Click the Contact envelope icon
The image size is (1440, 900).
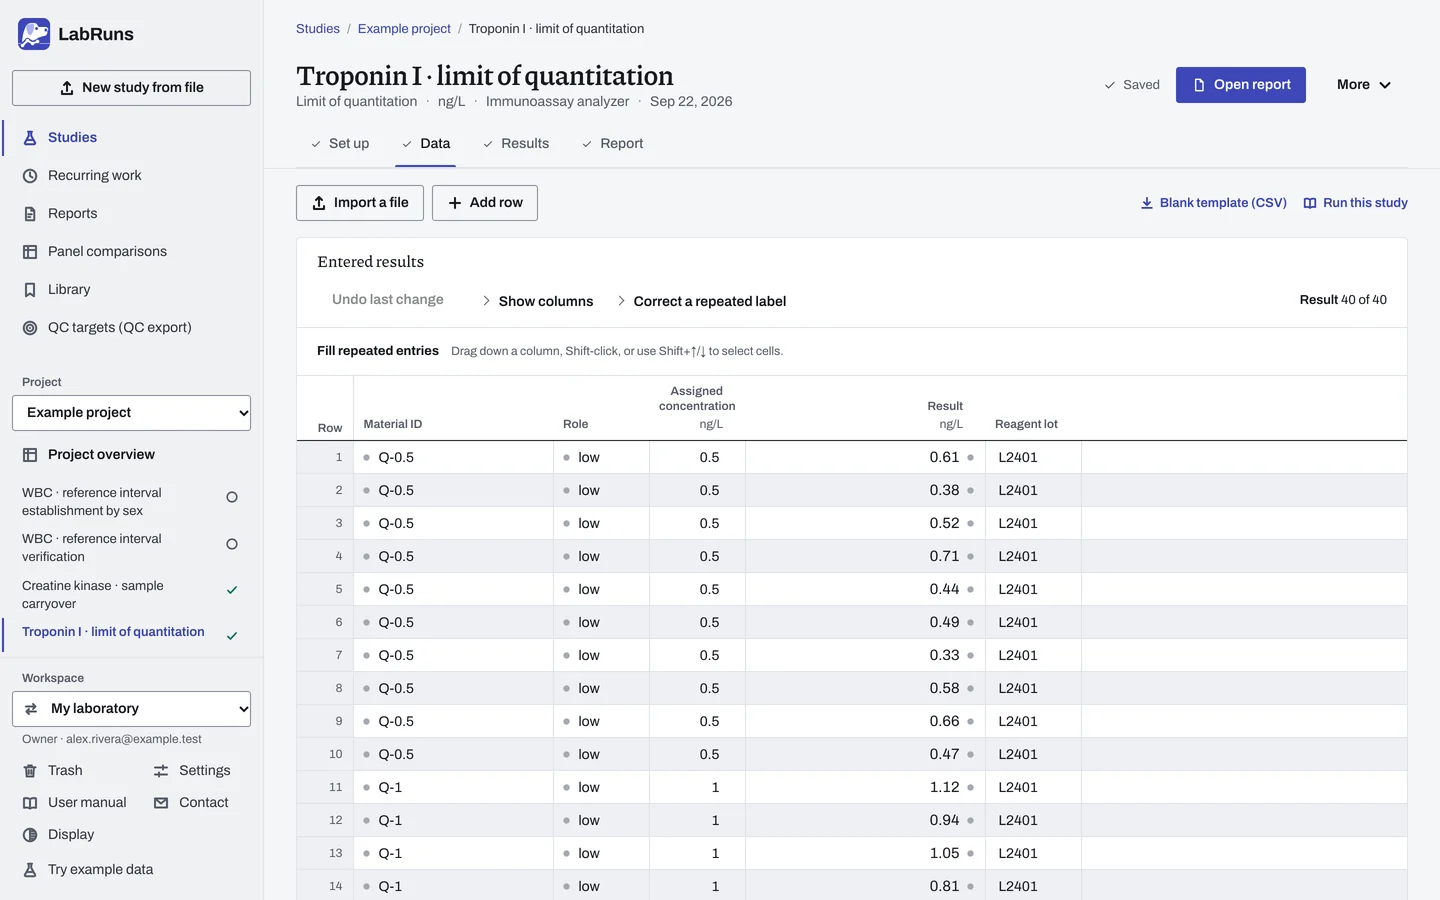pyautogui.click(x=161, y=803)
